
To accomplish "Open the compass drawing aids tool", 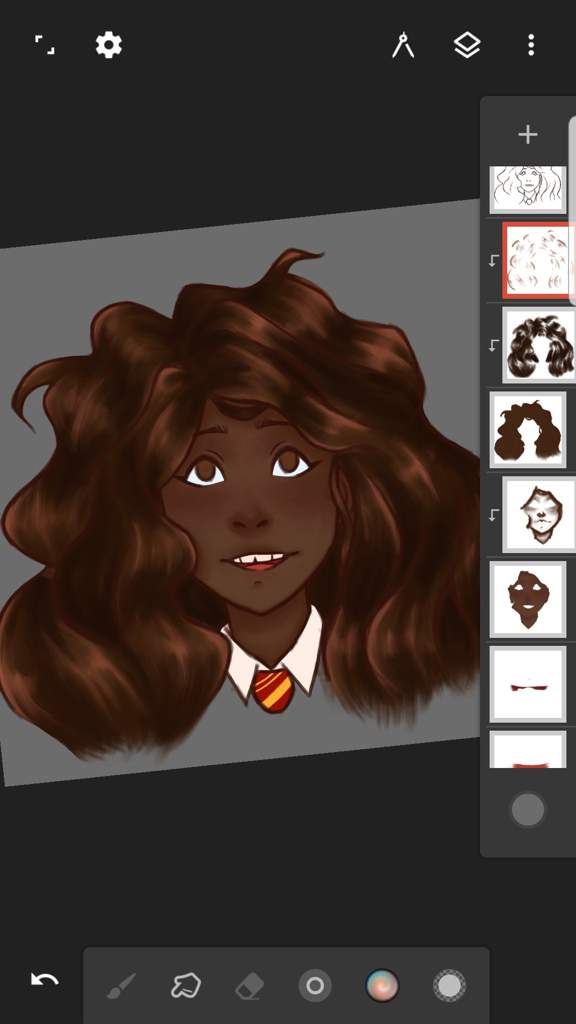I will point(403,45).
